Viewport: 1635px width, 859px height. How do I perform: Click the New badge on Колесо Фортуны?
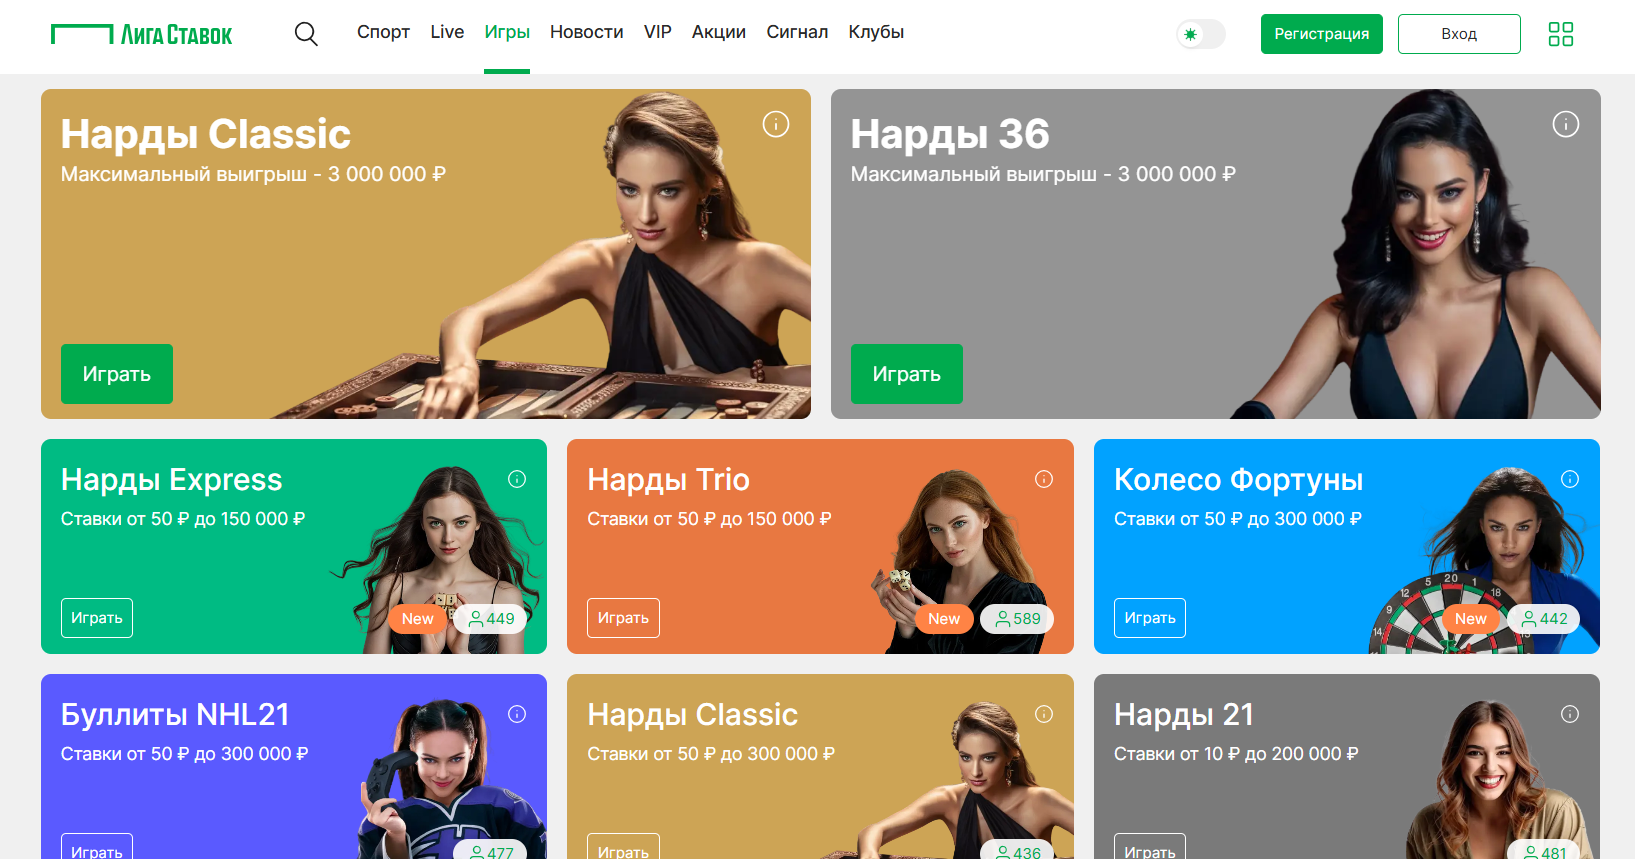pos(1470,619)
